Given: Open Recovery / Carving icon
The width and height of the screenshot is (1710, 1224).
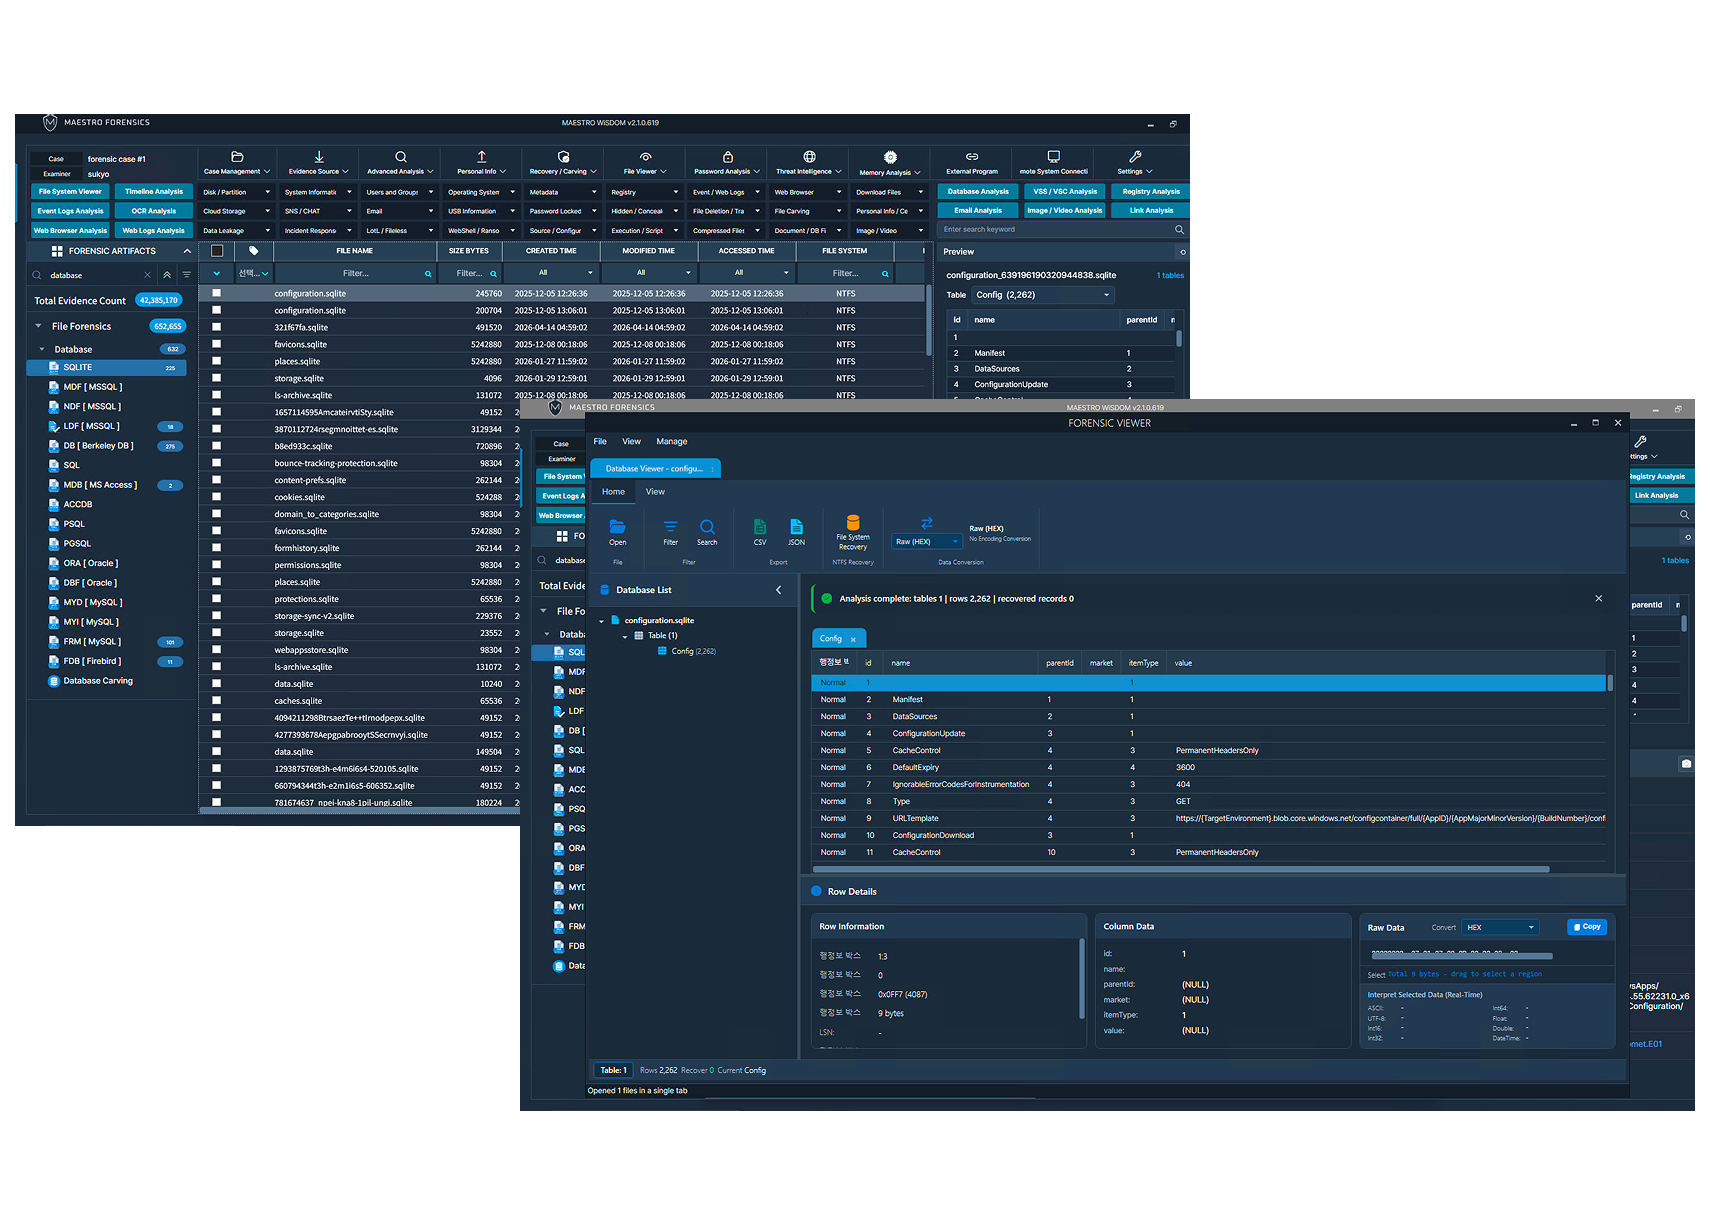Looking at the screenshot, I should (x=564, y=157).
